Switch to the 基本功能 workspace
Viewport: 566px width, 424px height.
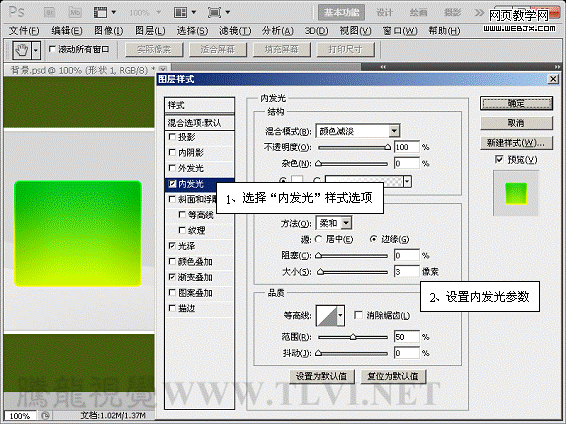point(341,13)
